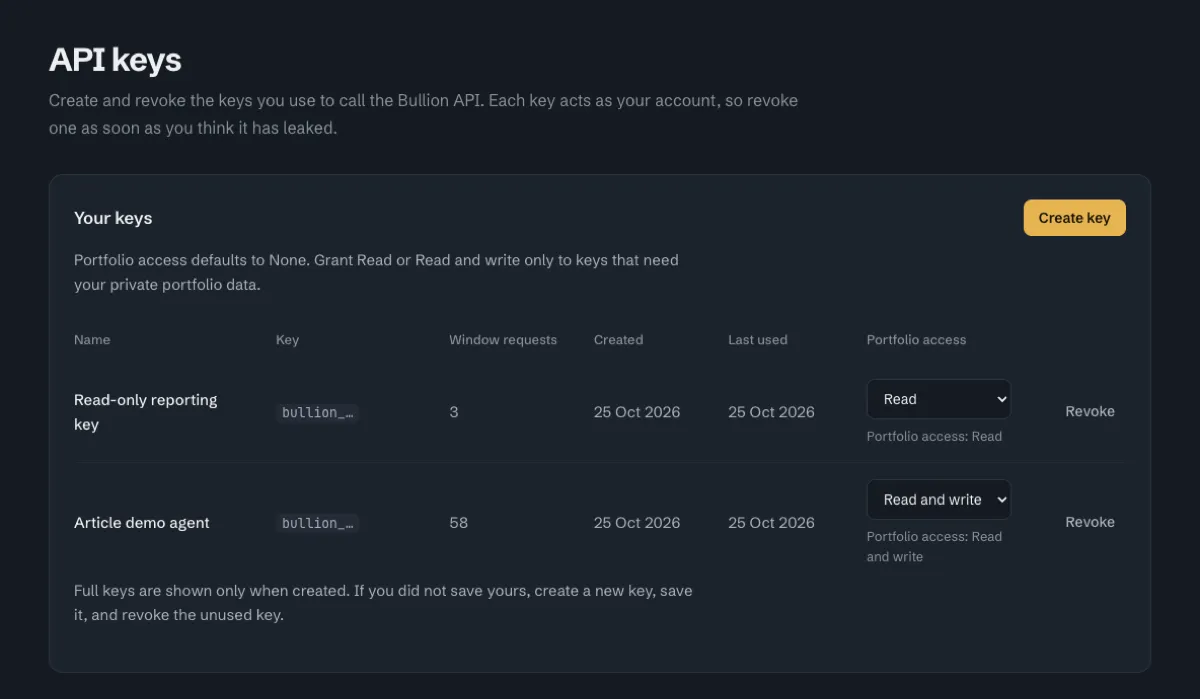The width and height of the screenshot is (1200, 699).
Task: Click the 'Portfolio access defaults to None' description
Action: (x=376, y=272)
